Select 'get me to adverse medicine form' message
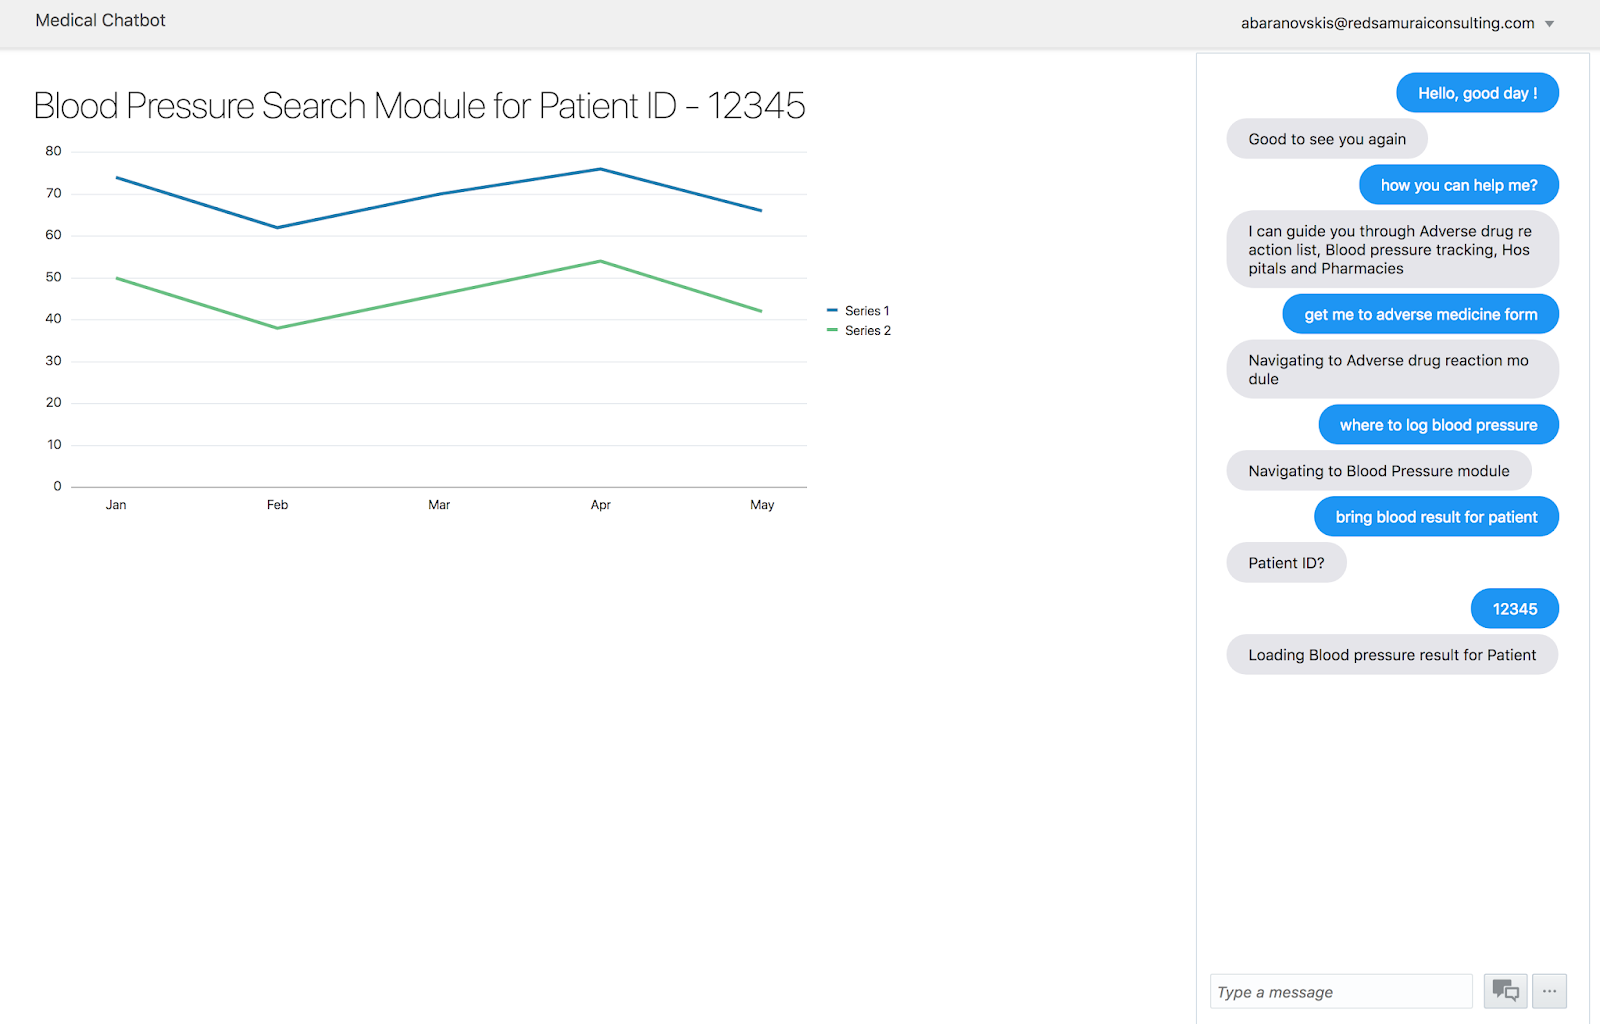This screenshot has height=1024, width=1600. (1420, 315)
